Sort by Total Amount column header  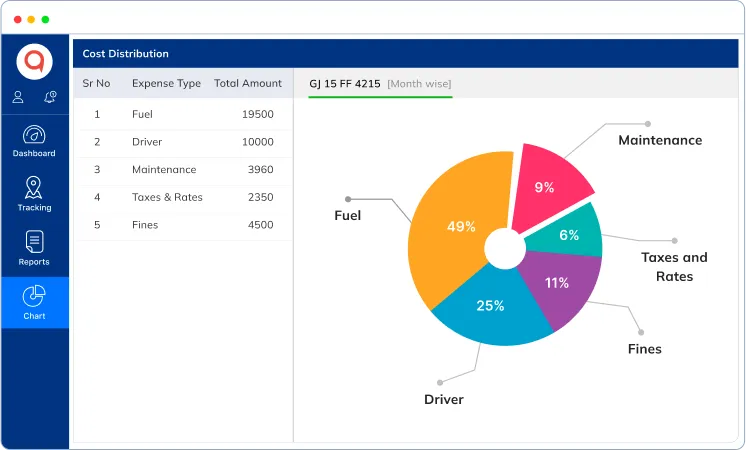[248, 83]
